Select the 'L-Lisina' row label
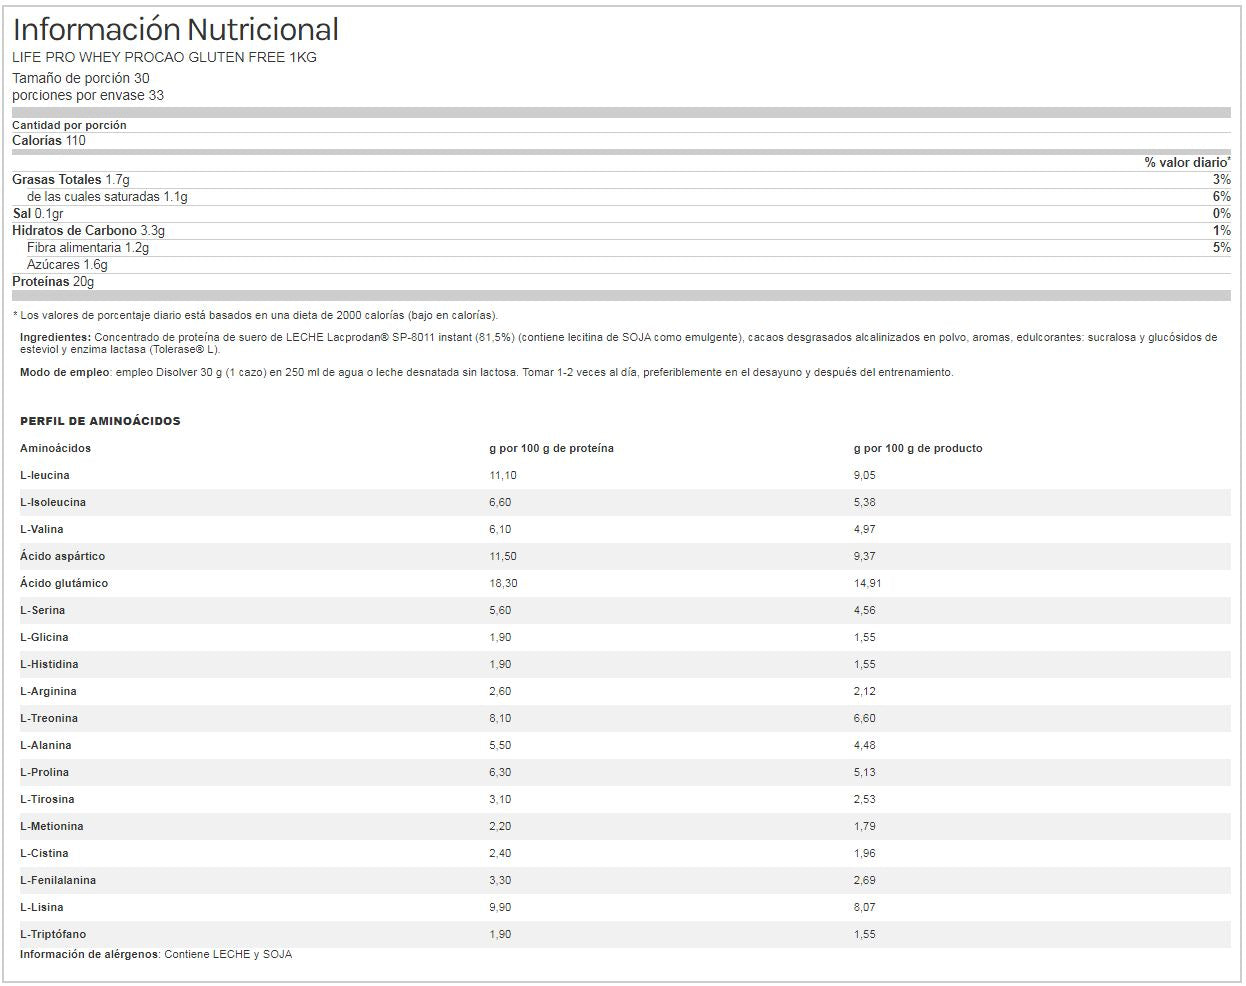Screen dimensions: 1246x986 [42, 907]
